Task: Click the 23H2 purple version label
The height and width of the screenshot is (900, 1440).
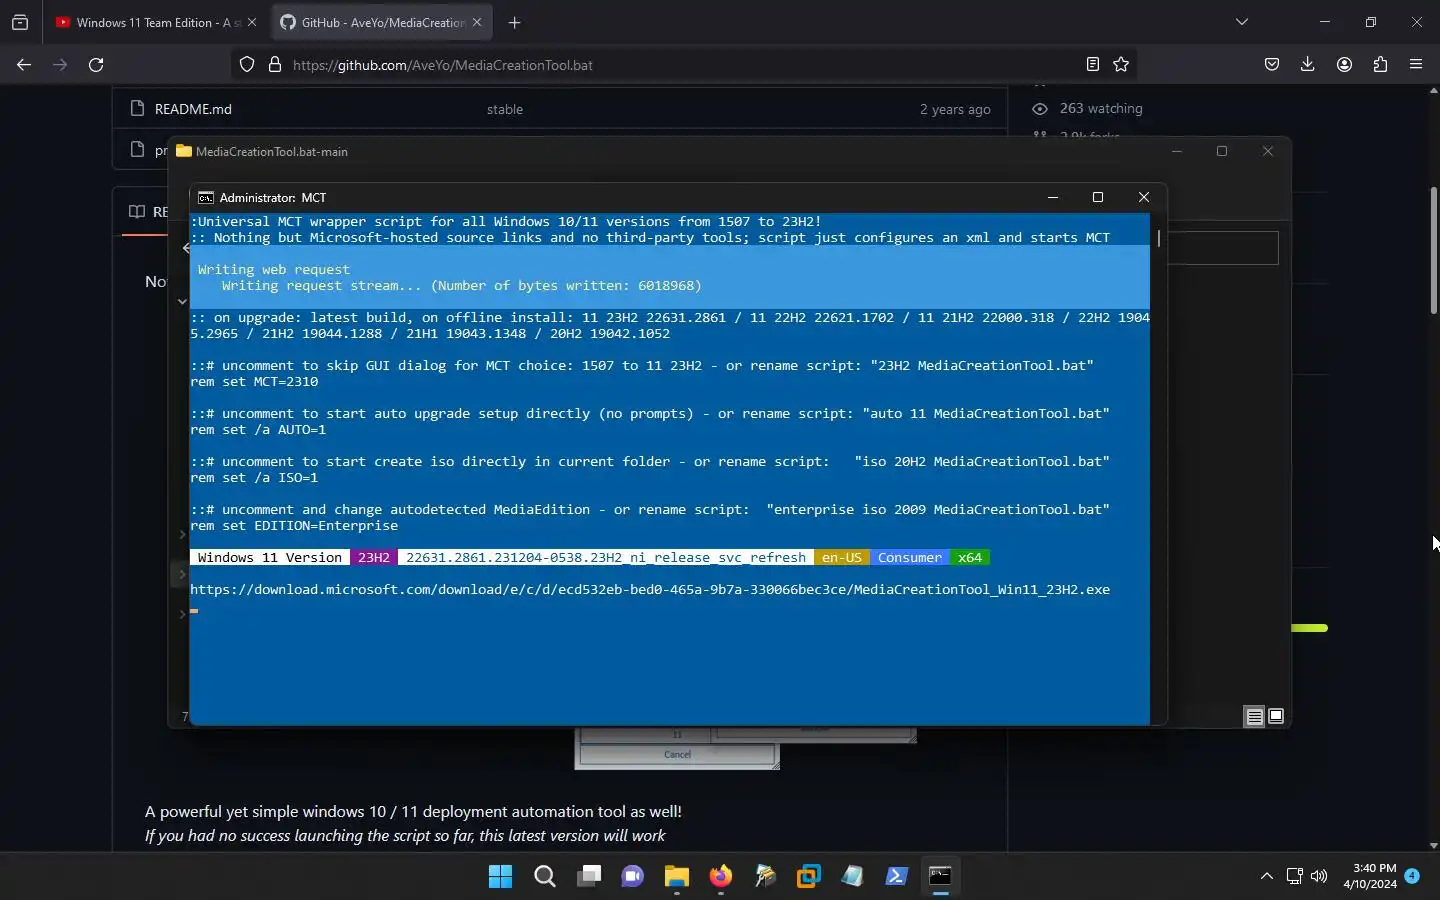Action: click(x=374, y=557)
